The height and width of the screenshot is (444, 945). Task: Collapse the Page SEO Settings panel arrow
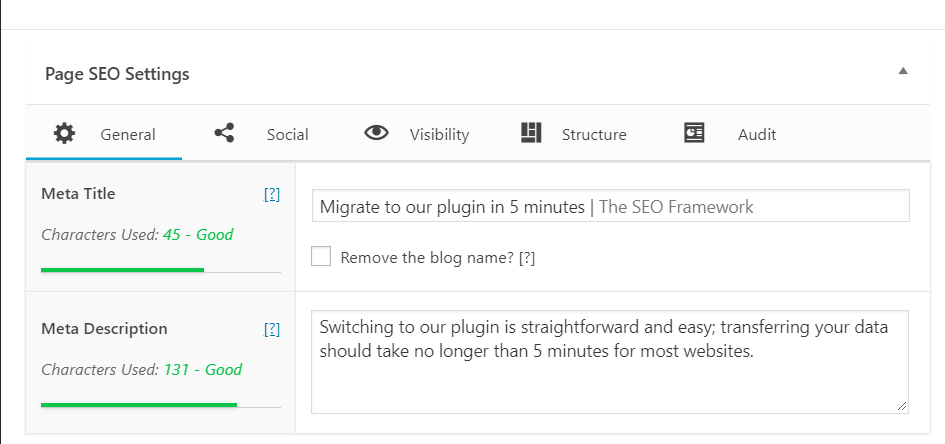[x=903, y=70]
